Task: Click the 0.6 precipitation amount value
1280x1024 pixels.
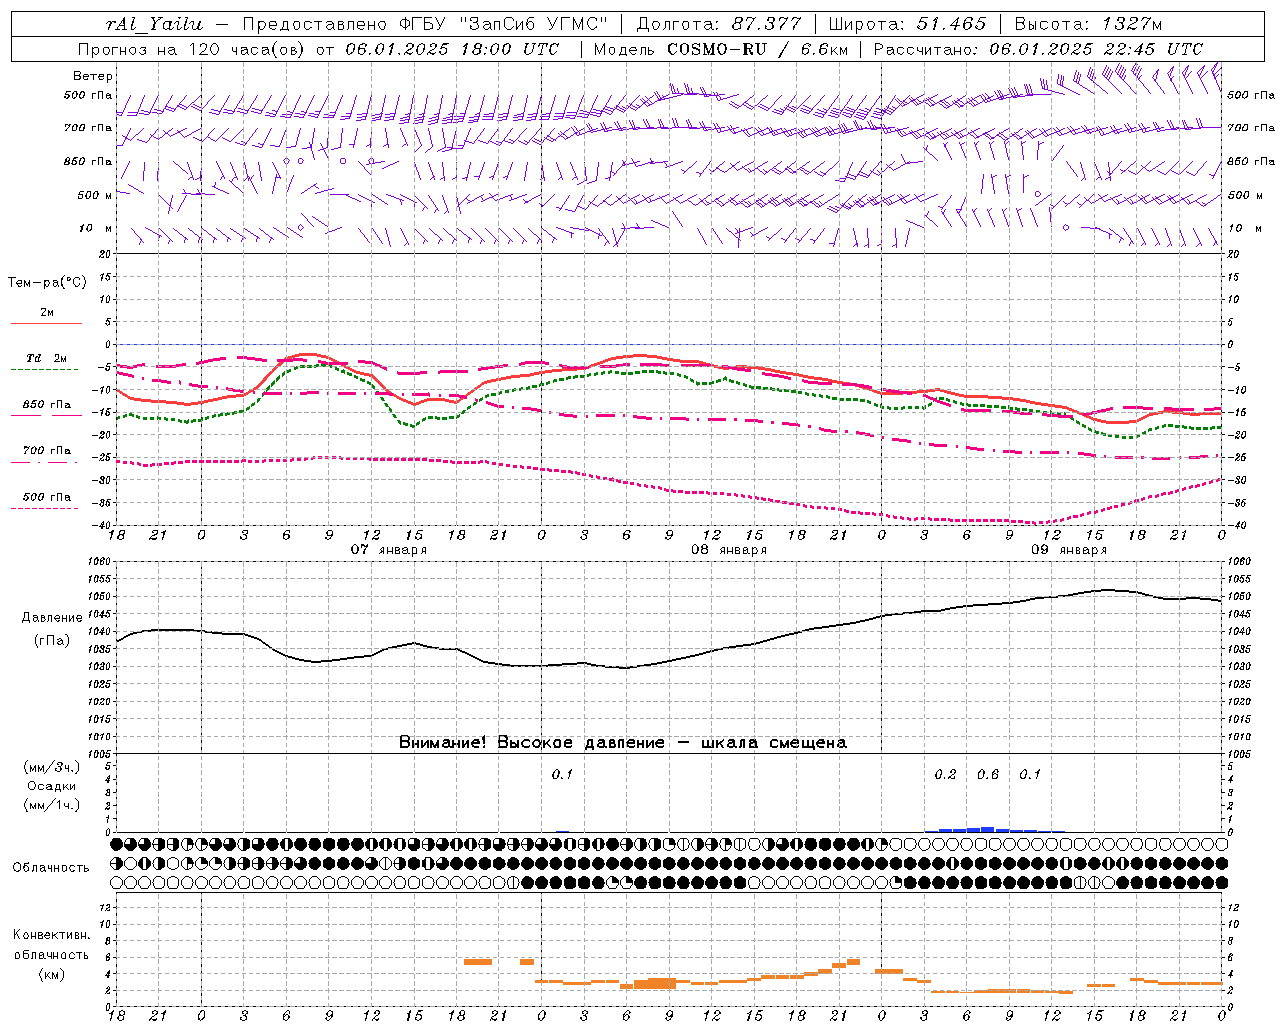Action: click(988, 774)
